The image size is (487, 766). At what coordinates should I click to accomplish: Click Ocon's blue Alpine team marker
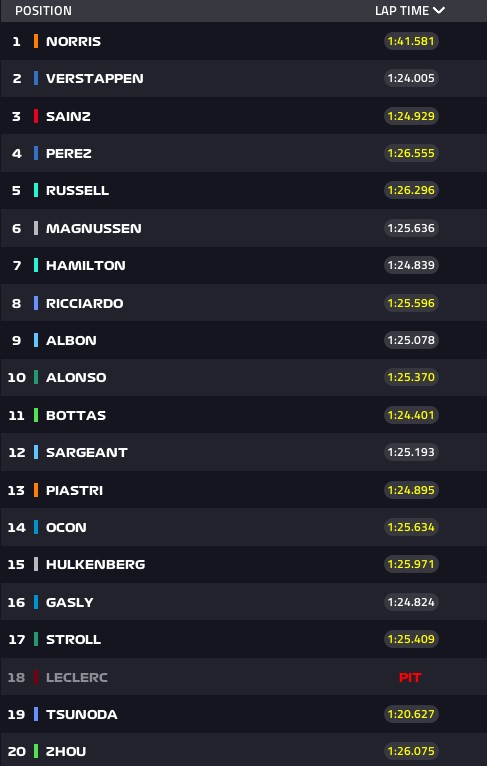click(x=36, y=527)
